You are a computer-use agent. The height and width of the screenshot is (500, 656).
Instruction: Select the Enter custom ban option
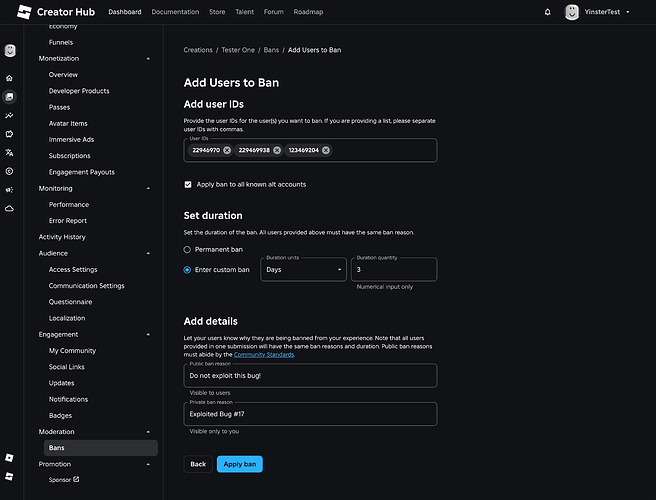(x=187, y=269)
